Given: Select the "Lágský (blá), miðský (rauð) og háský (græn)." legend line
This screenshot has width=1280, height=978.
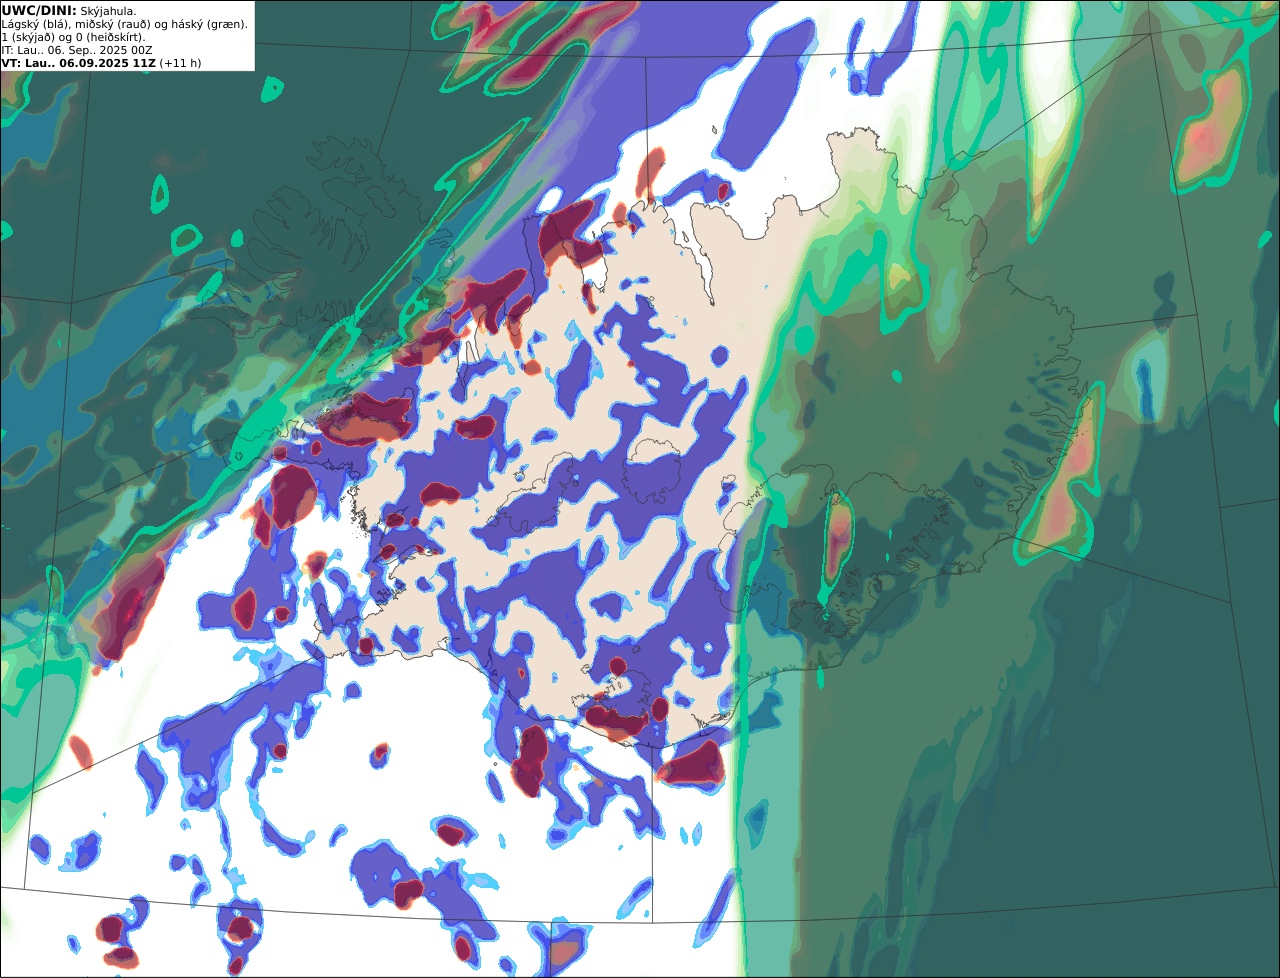Looking at the screenshot, I should click(125, 23).
